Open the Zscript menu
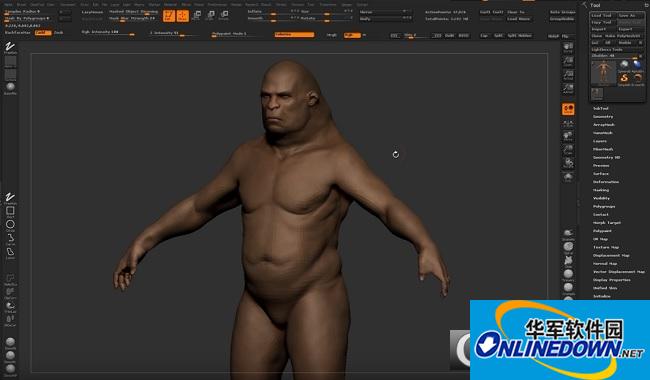Image resolution: width=650 pixels, height=380 pixels. [362, 5]
